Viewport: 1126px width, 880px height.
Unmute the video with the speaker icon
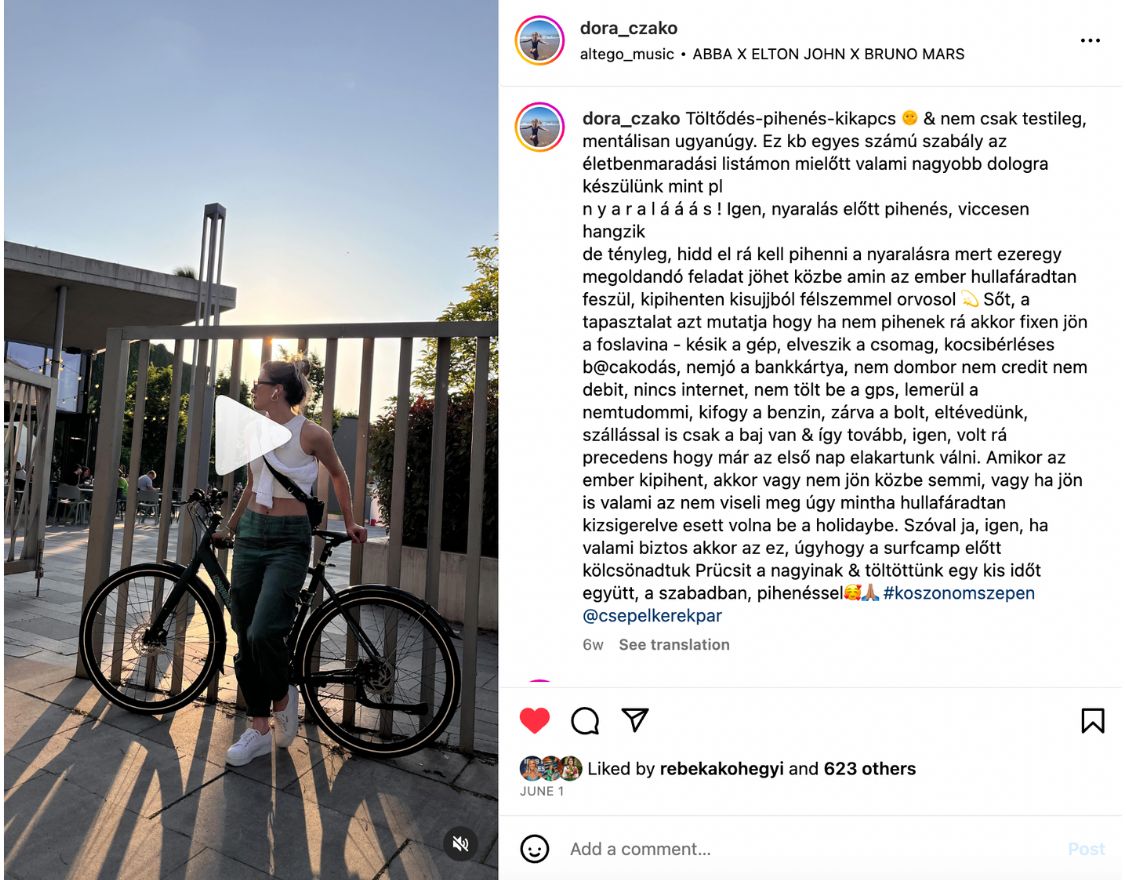[x=460, y=843]
